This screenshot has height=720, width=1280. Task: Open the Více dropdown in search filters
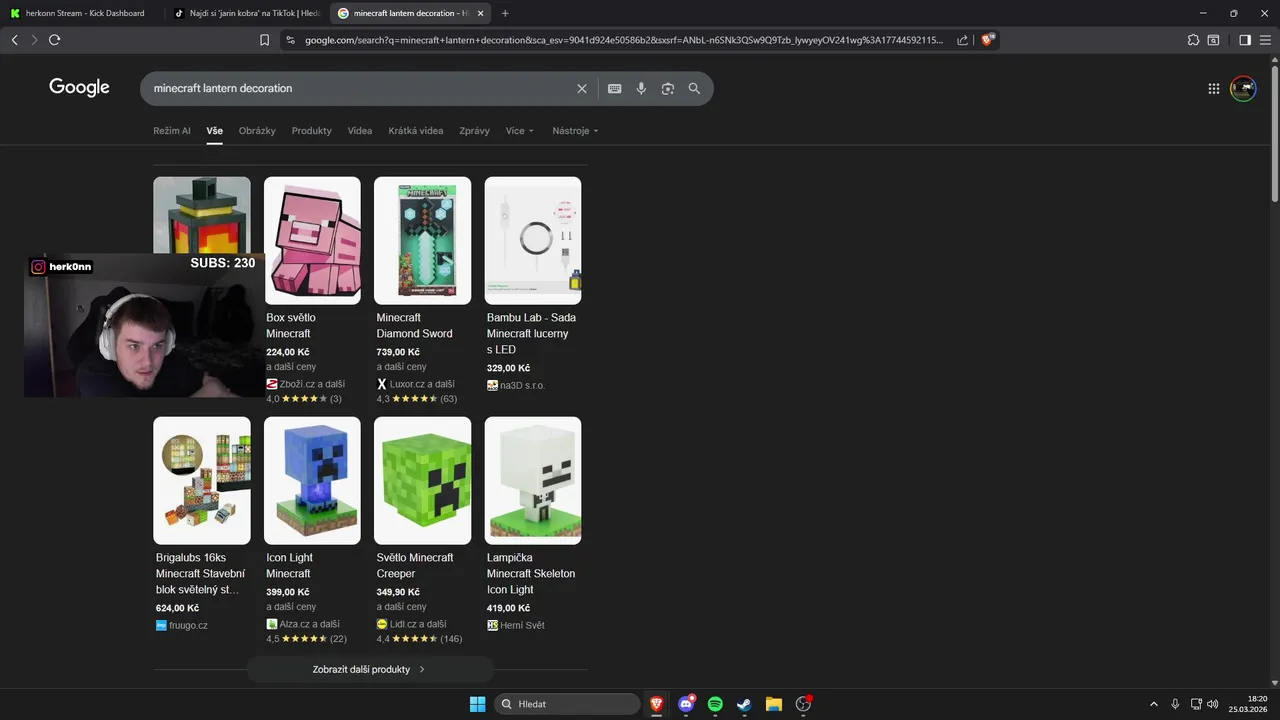pos(520,131)
